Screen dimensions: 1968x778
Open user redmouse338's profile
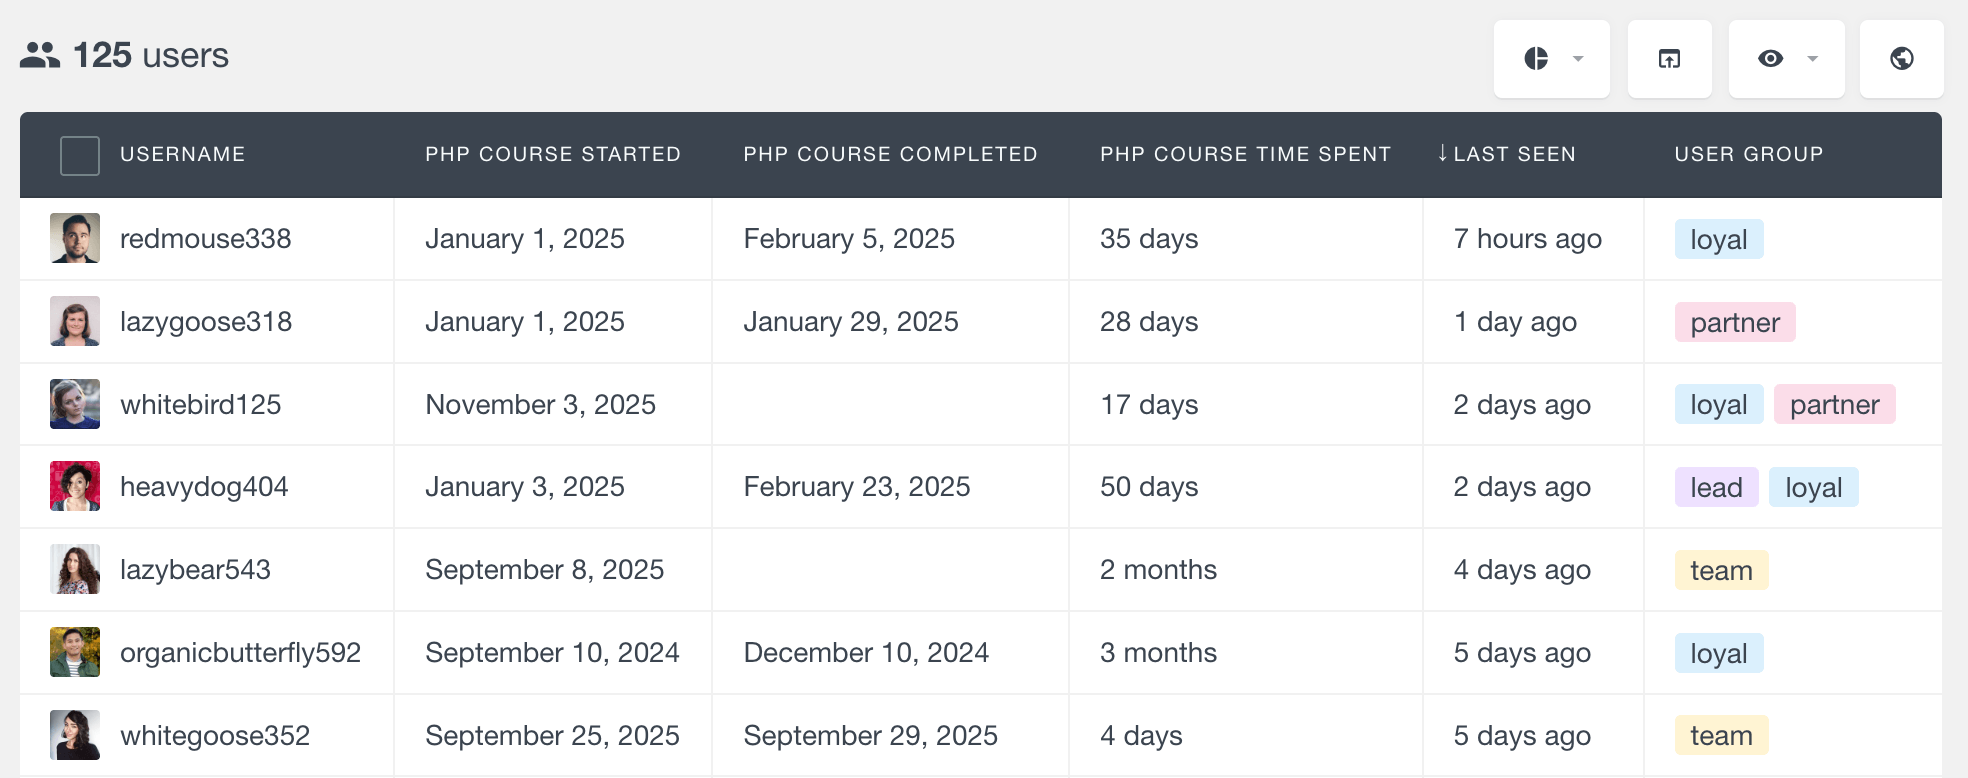[205, 239]
